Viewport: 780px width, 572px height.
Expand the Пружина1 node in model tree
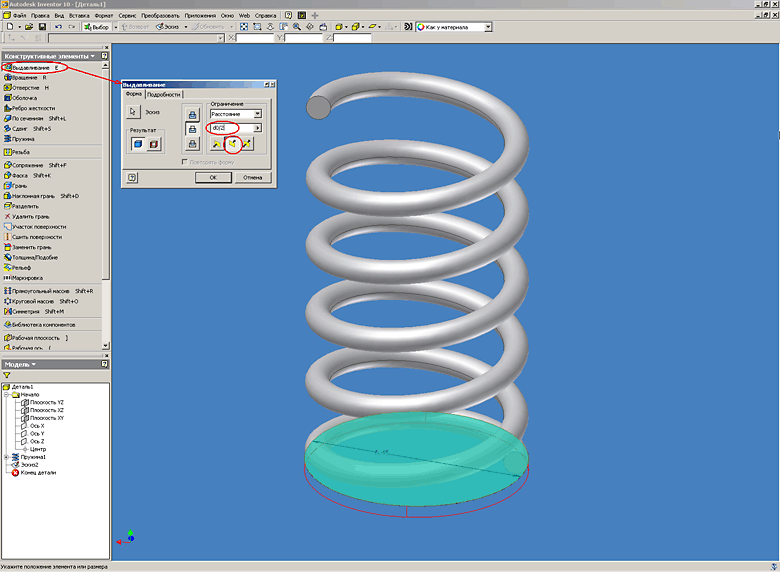coord(6,457)
